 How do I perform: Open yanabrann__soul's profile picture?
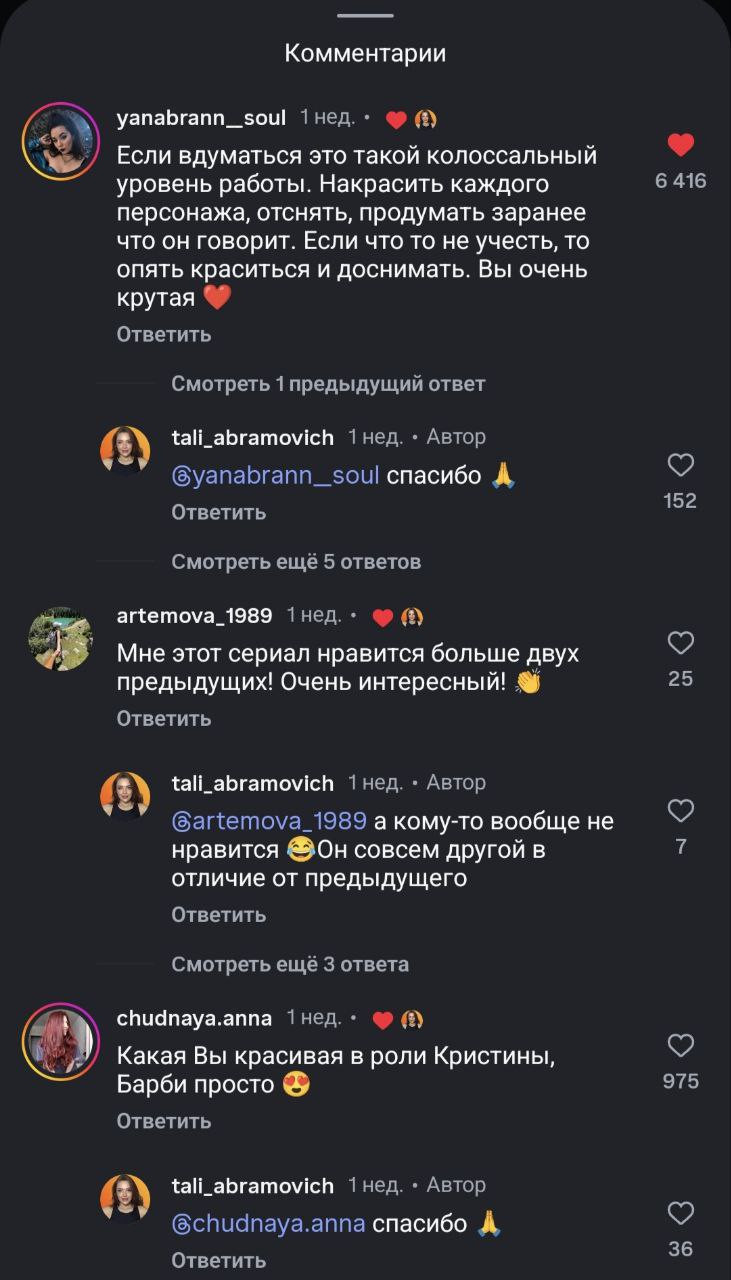coord(60,140)
